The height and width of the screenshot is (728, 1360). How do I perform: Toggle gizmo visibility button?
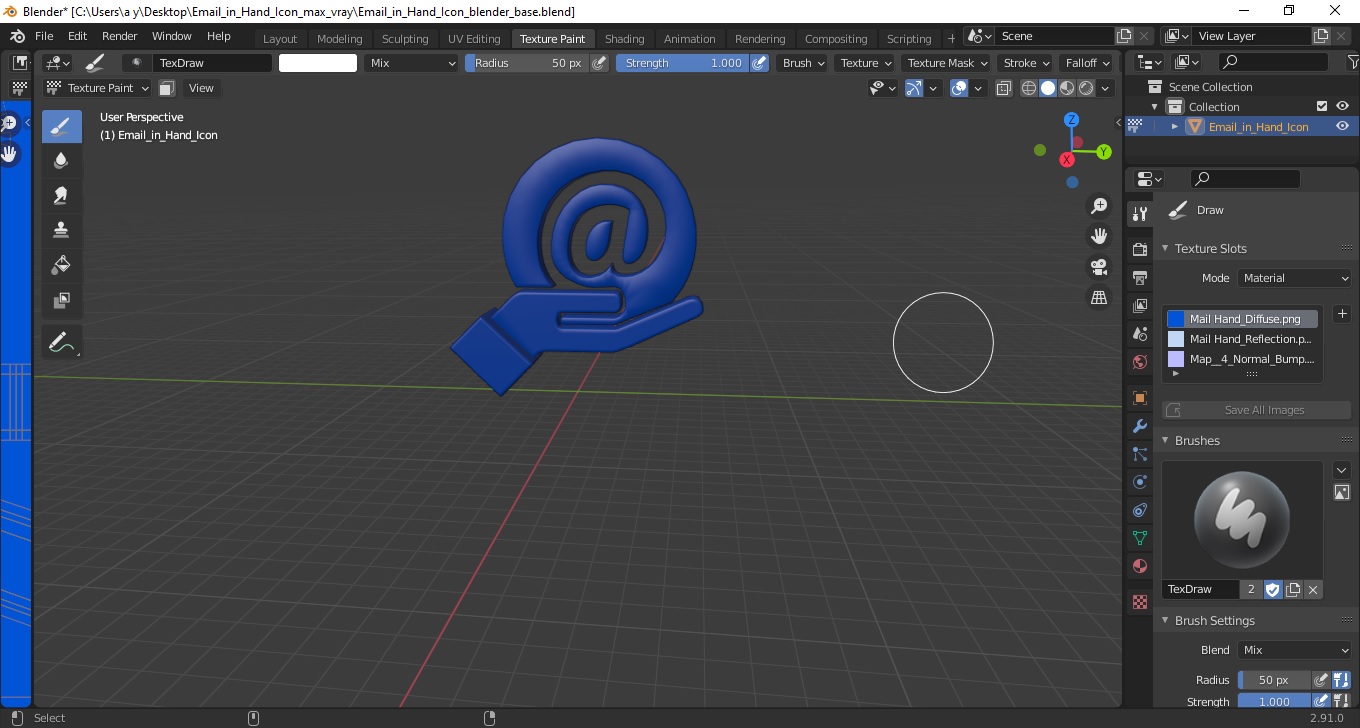[914, 88]
